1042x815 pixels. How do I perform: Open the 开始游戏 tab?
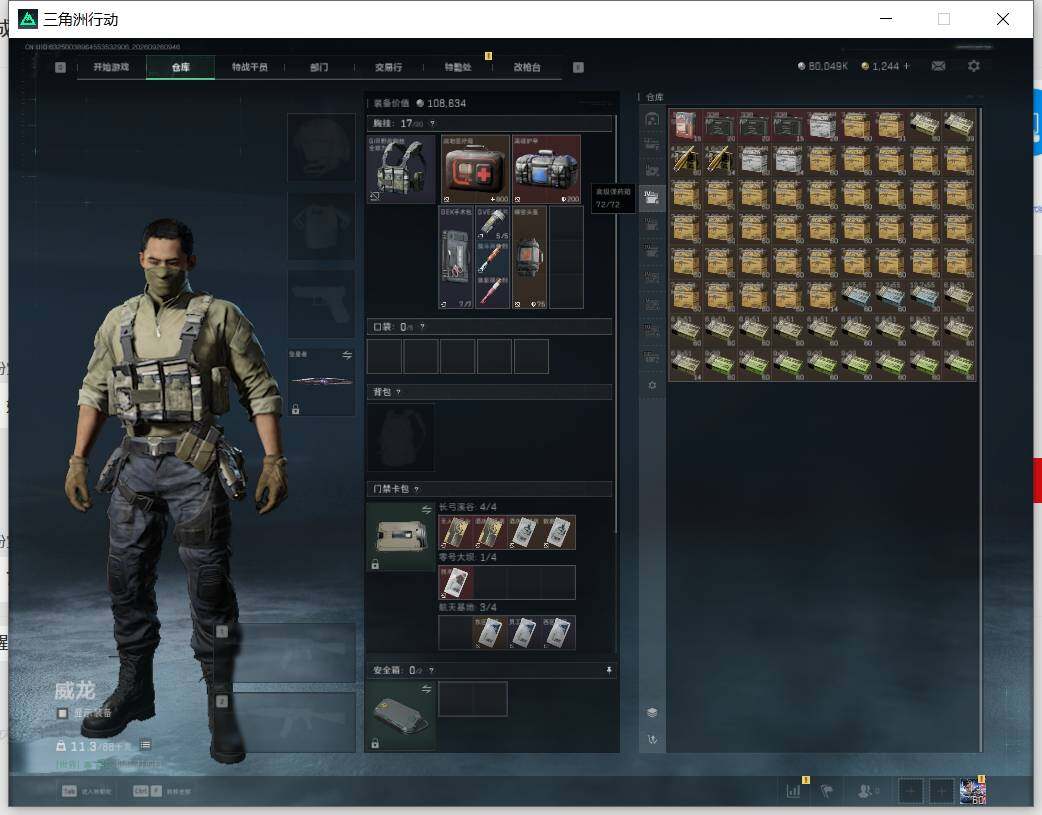pos(111,67)
